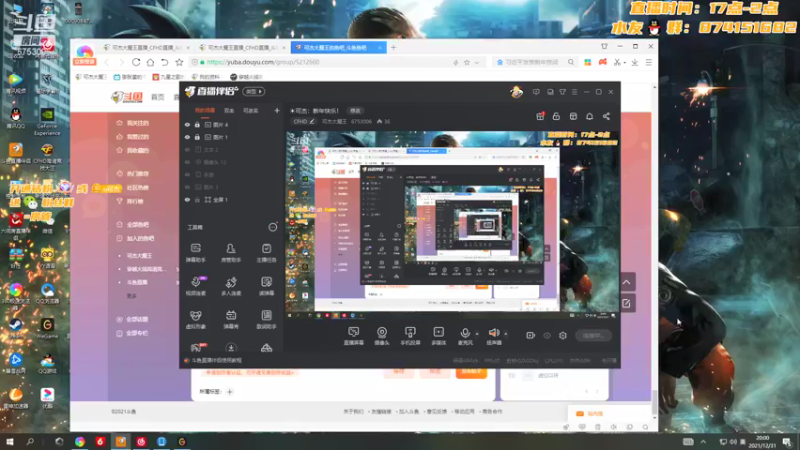
Task: Expand the mode switch pill beside logo
Action: [x=254, y=92]
